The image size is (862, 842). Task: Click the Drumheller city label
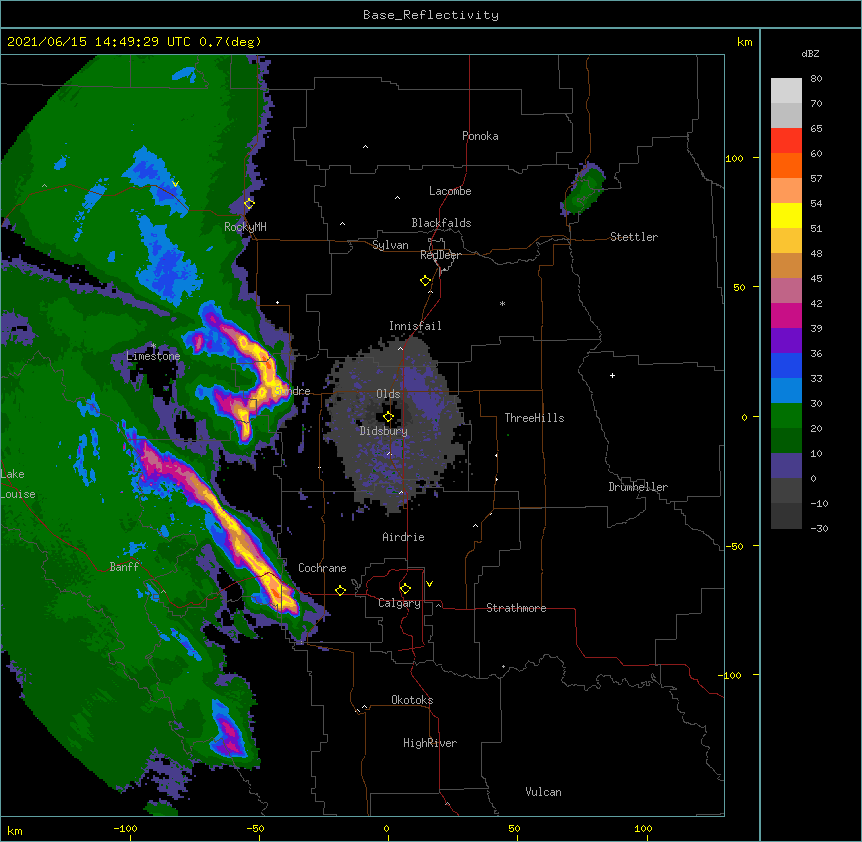click(638, 487)
